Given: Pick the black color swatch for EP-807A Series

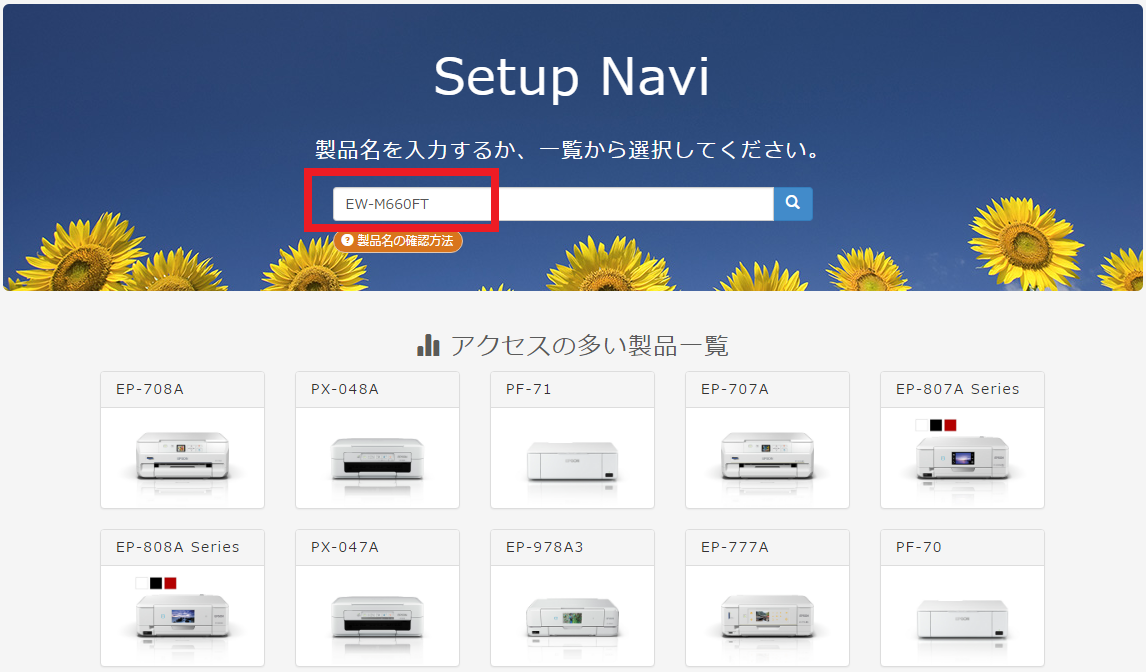Looking at the screenshot, I should click(x=936, y=425).
